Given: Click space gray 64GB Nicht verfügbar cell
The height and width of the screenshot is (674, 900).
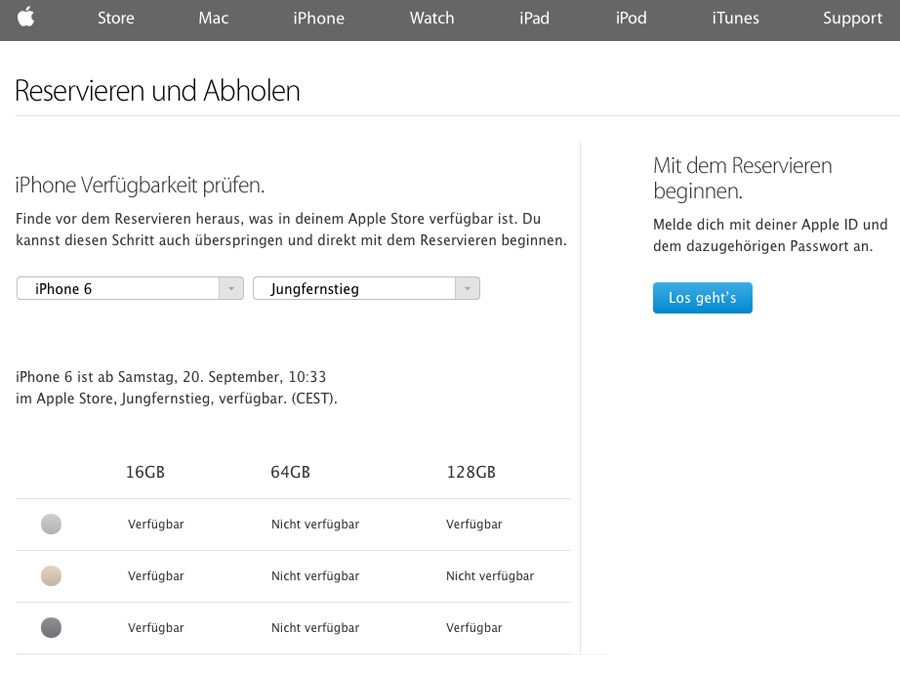Looking at the screenshot, I should [x=315, y=627].
